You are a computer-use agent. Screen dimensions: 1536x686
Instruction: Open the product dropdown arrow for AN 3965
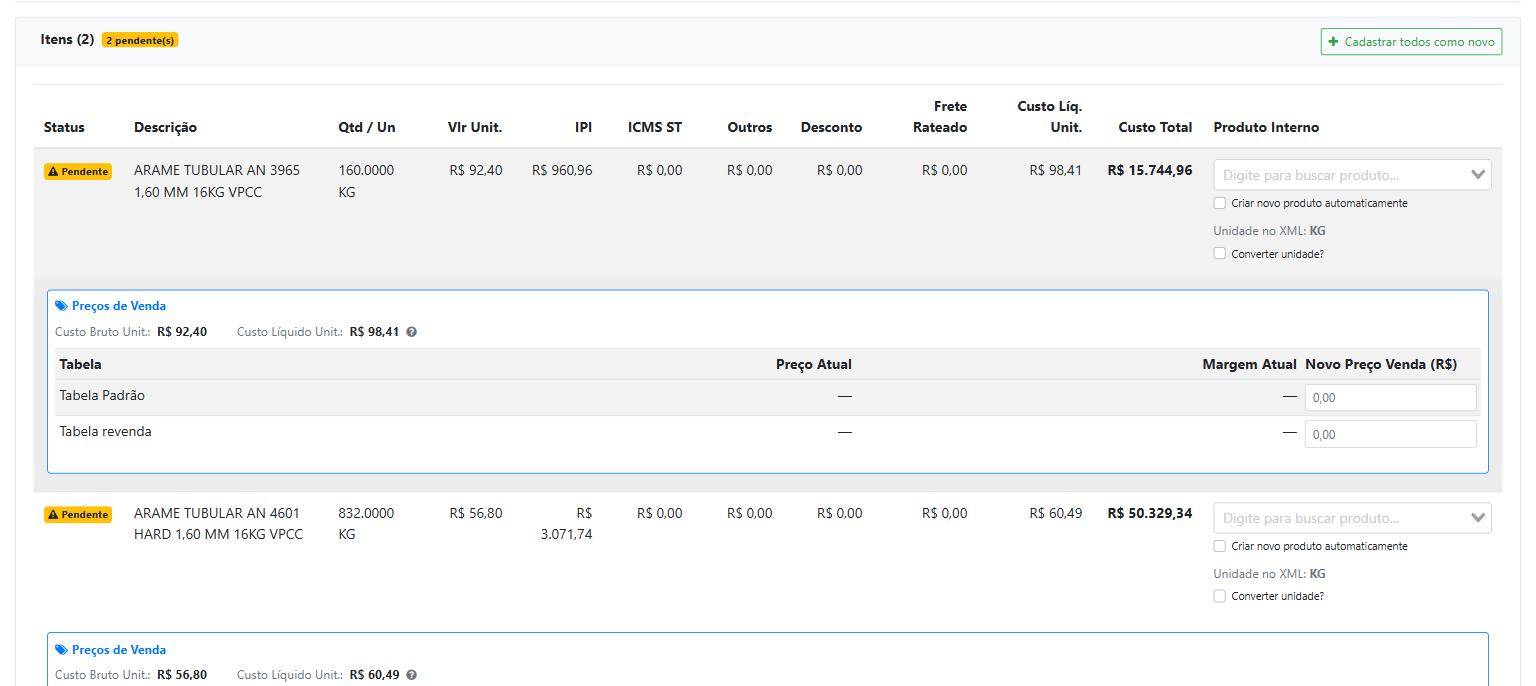1478,175
